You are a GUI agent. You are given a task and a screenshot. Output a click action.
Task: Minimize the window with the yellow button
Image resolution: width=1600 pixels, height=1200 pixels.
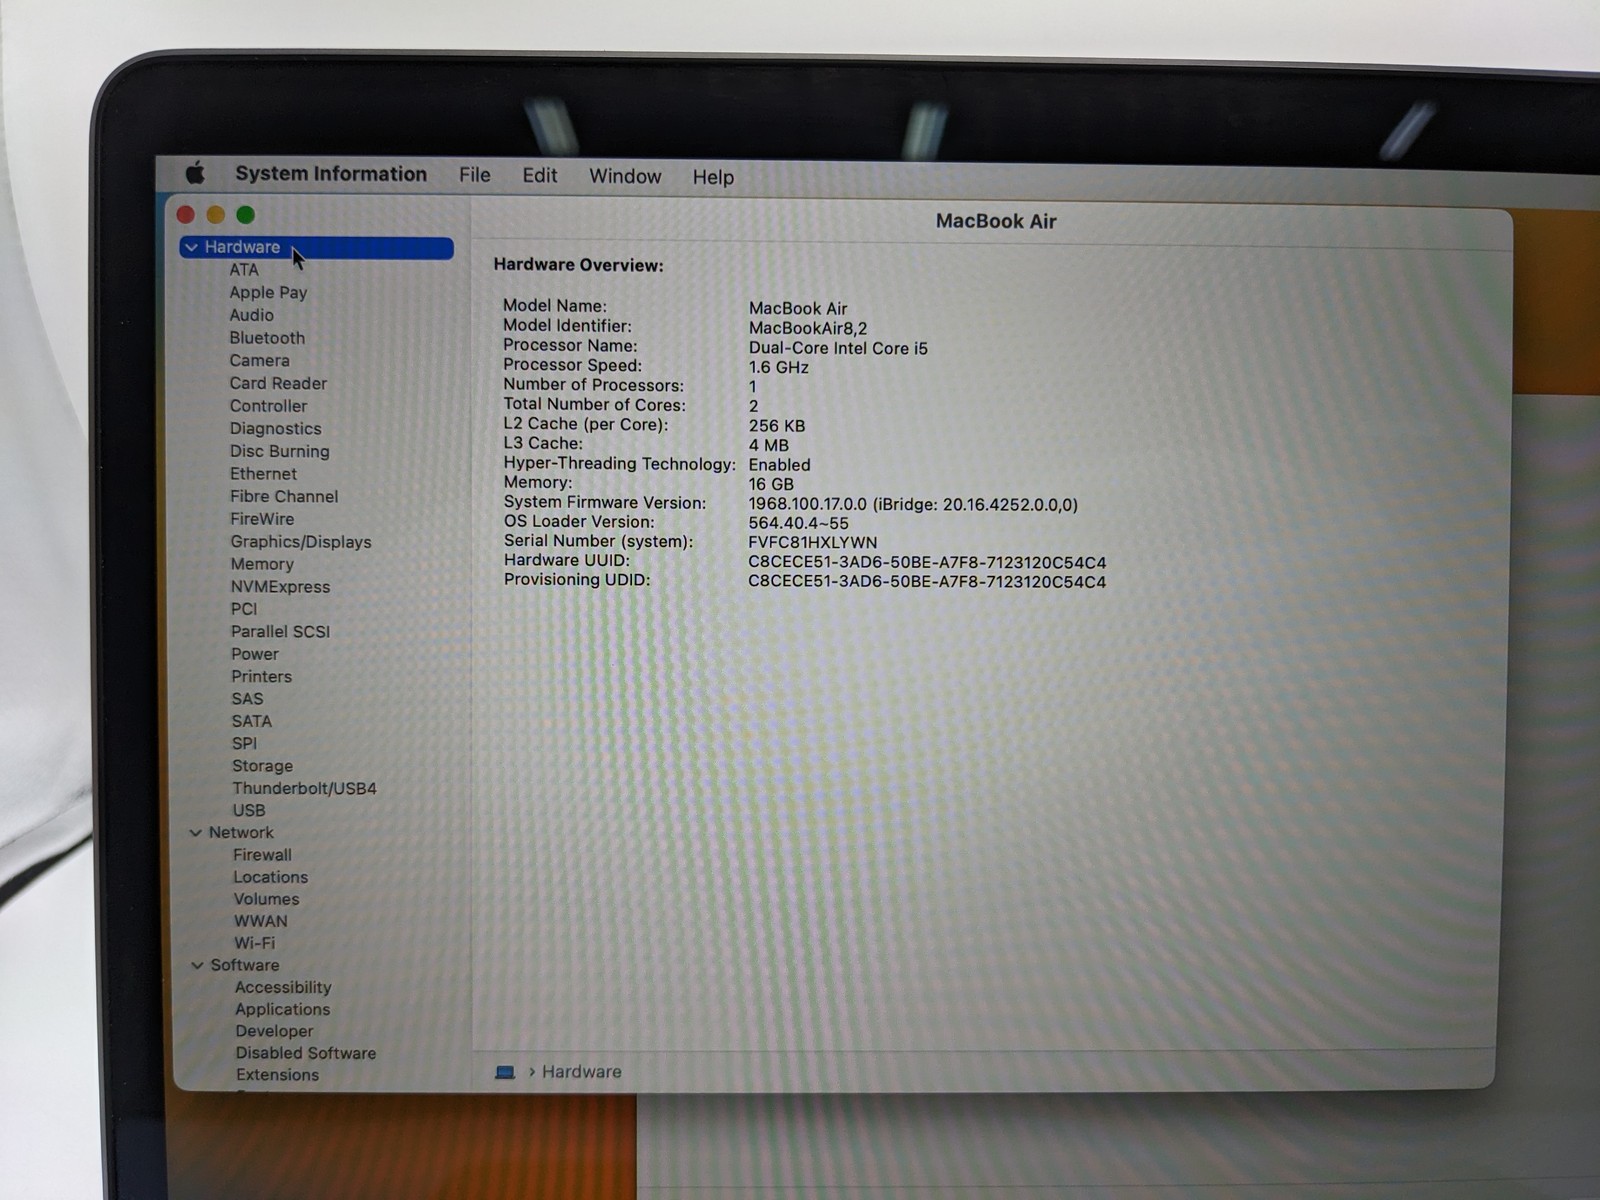click(x=216, y=214)
